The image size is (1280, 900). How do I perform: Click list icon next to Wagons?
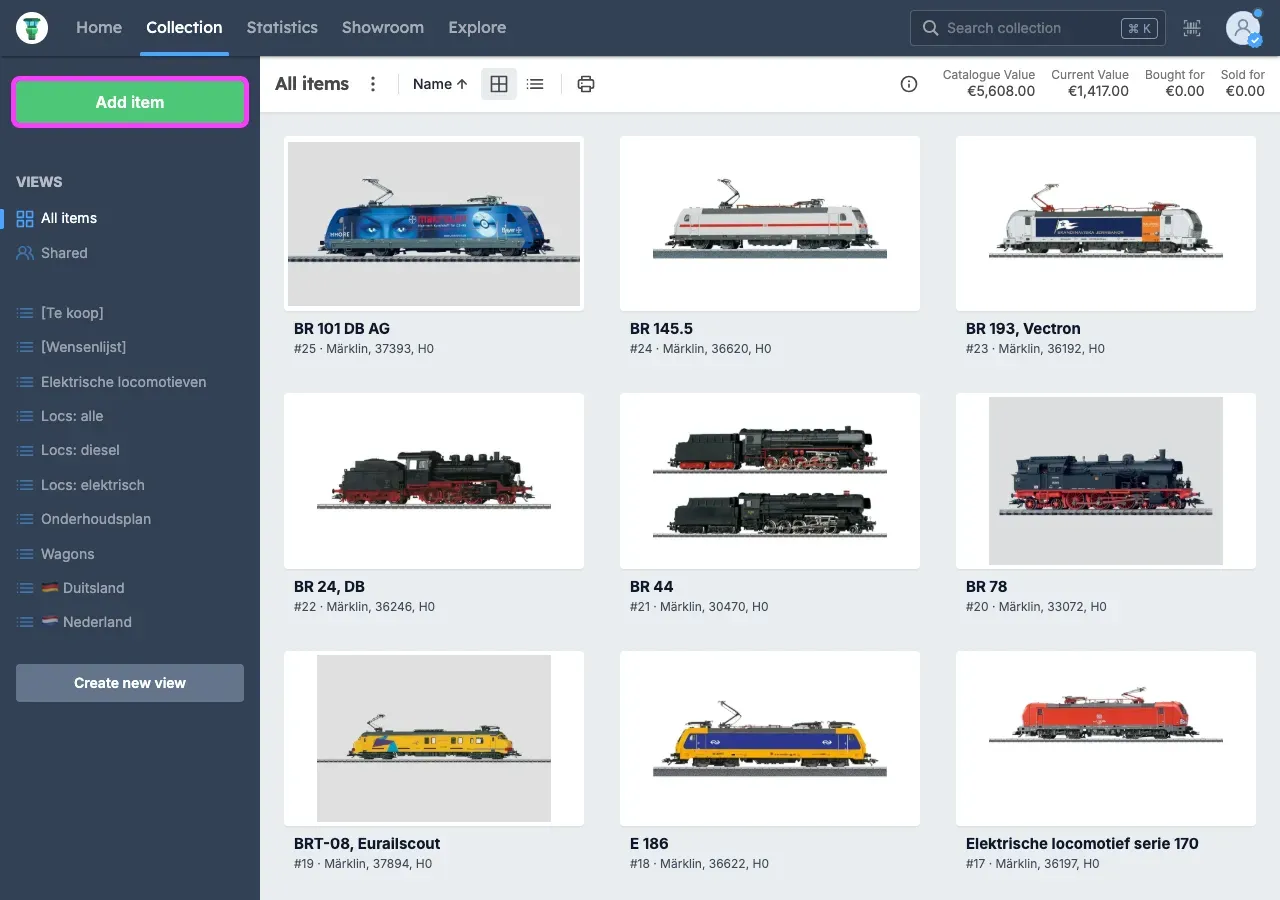coord(25,554)
